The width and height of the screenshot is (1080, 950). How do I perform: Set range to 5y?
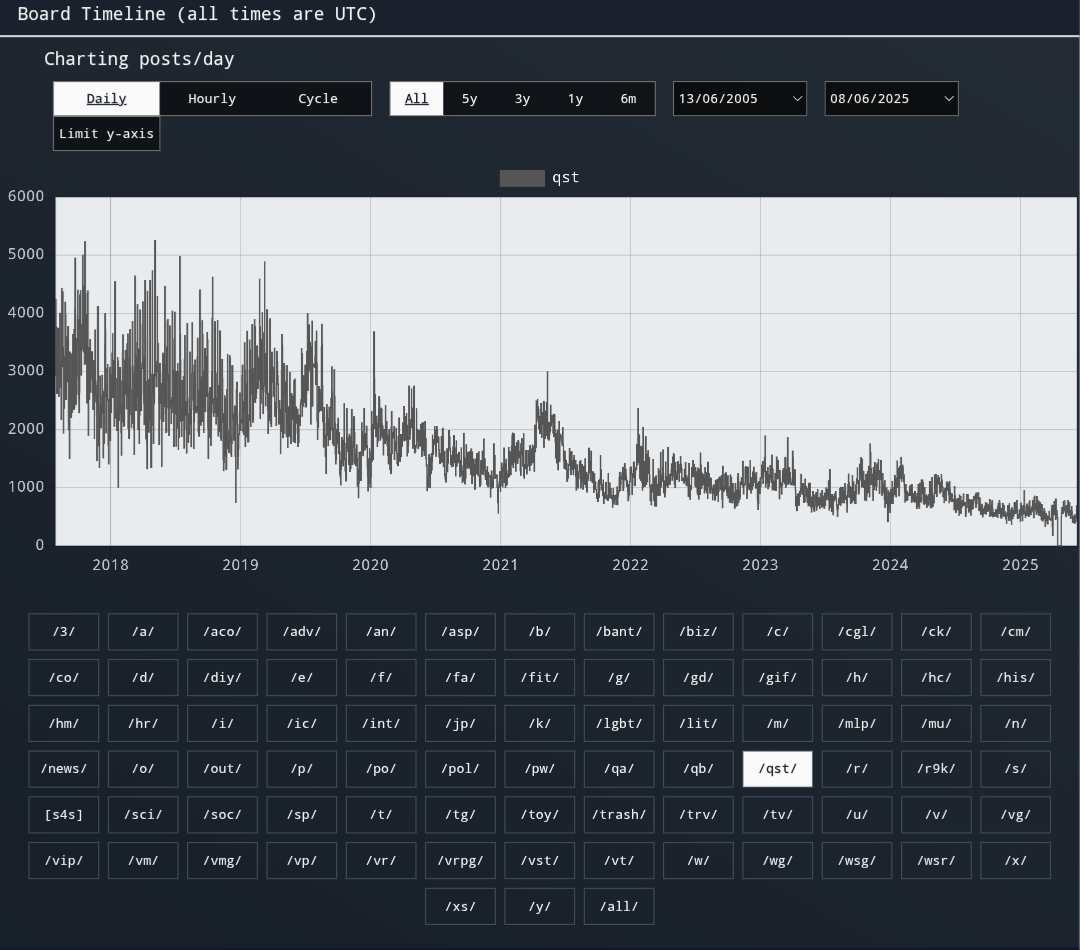pos(470,99)
